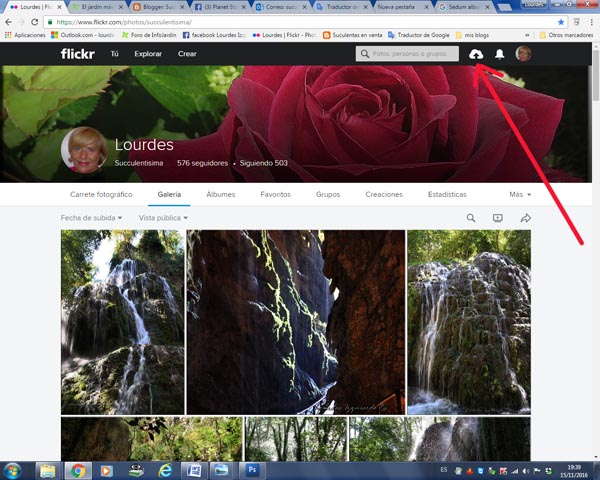Image resolution: width=600 pixels, height=480 pixels.
Task: Open the Suculentas en venta bookmark
Action: (x=352, y=35)
